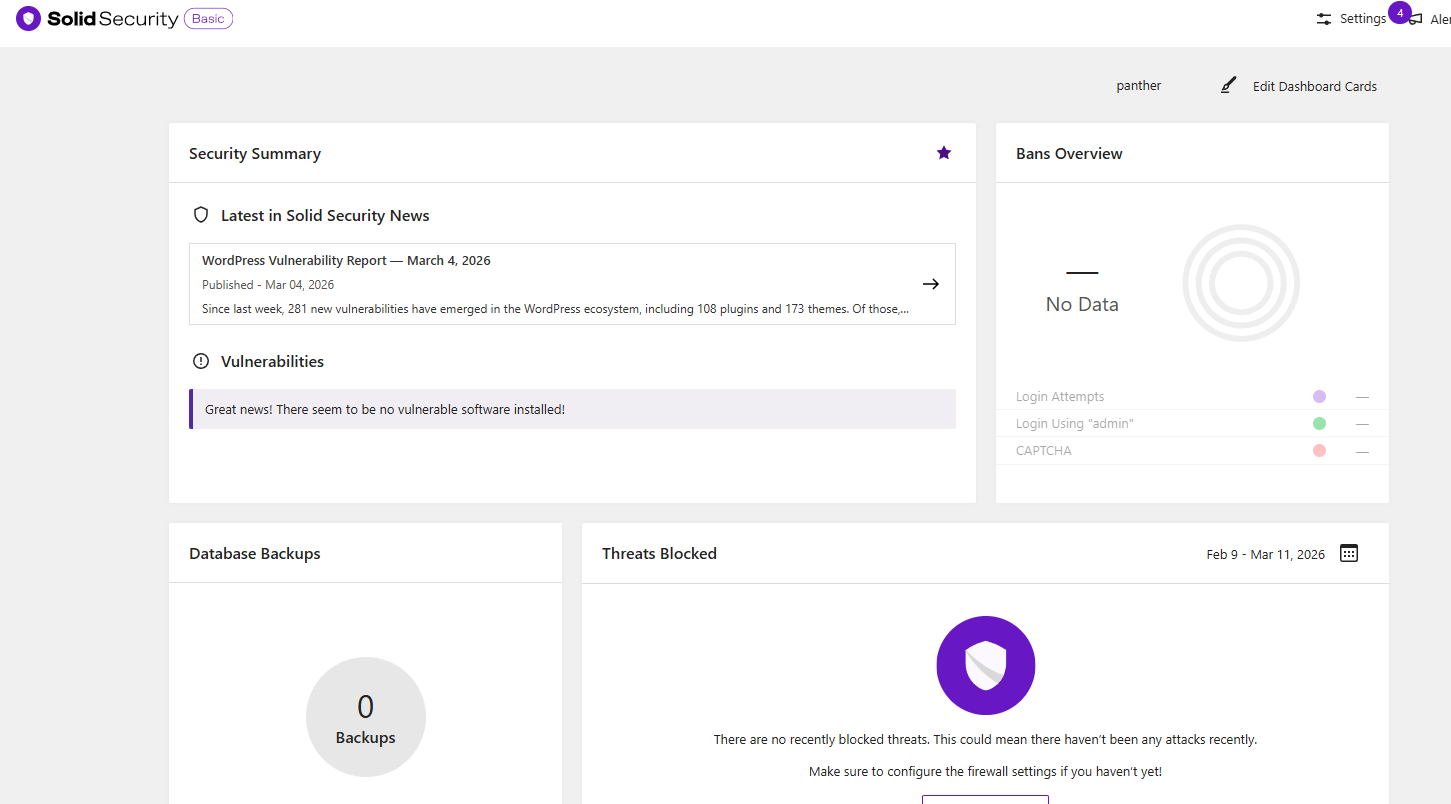Click the notification count badge showing 4
The image size is (1451, 804).
click(x=1399, y=13)
